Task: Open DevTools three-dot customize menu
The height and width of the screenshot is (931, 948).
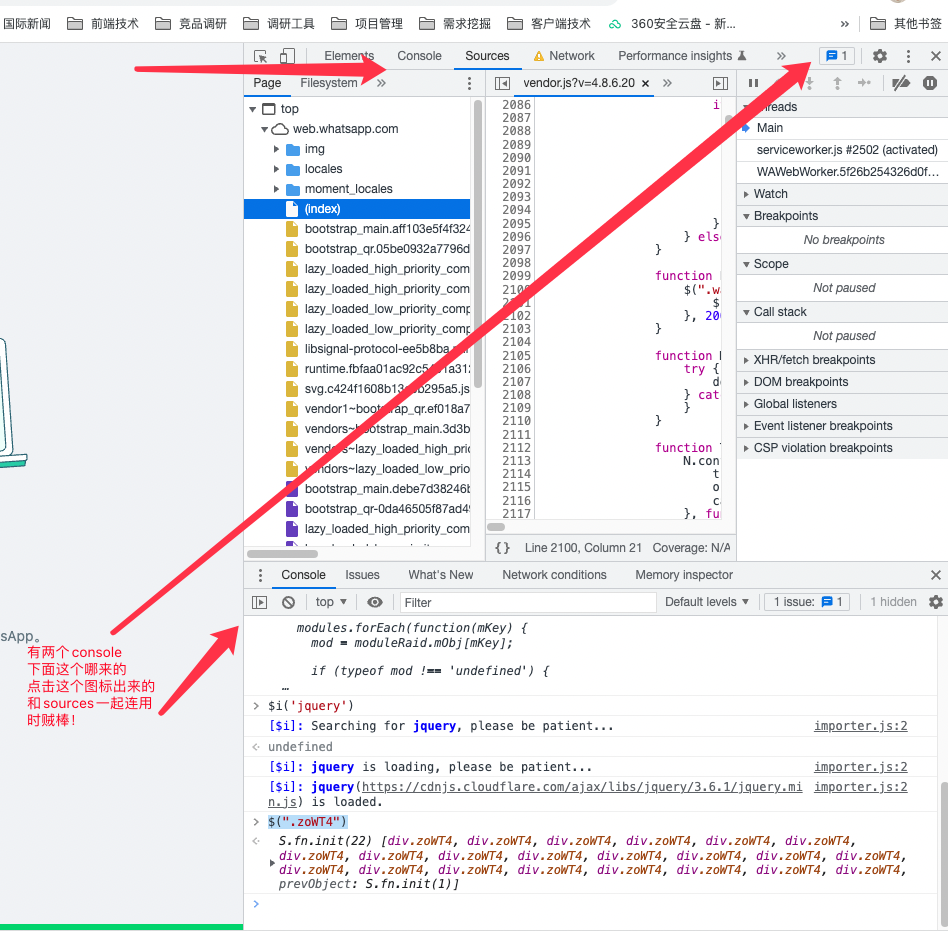Action: point(908,56)
